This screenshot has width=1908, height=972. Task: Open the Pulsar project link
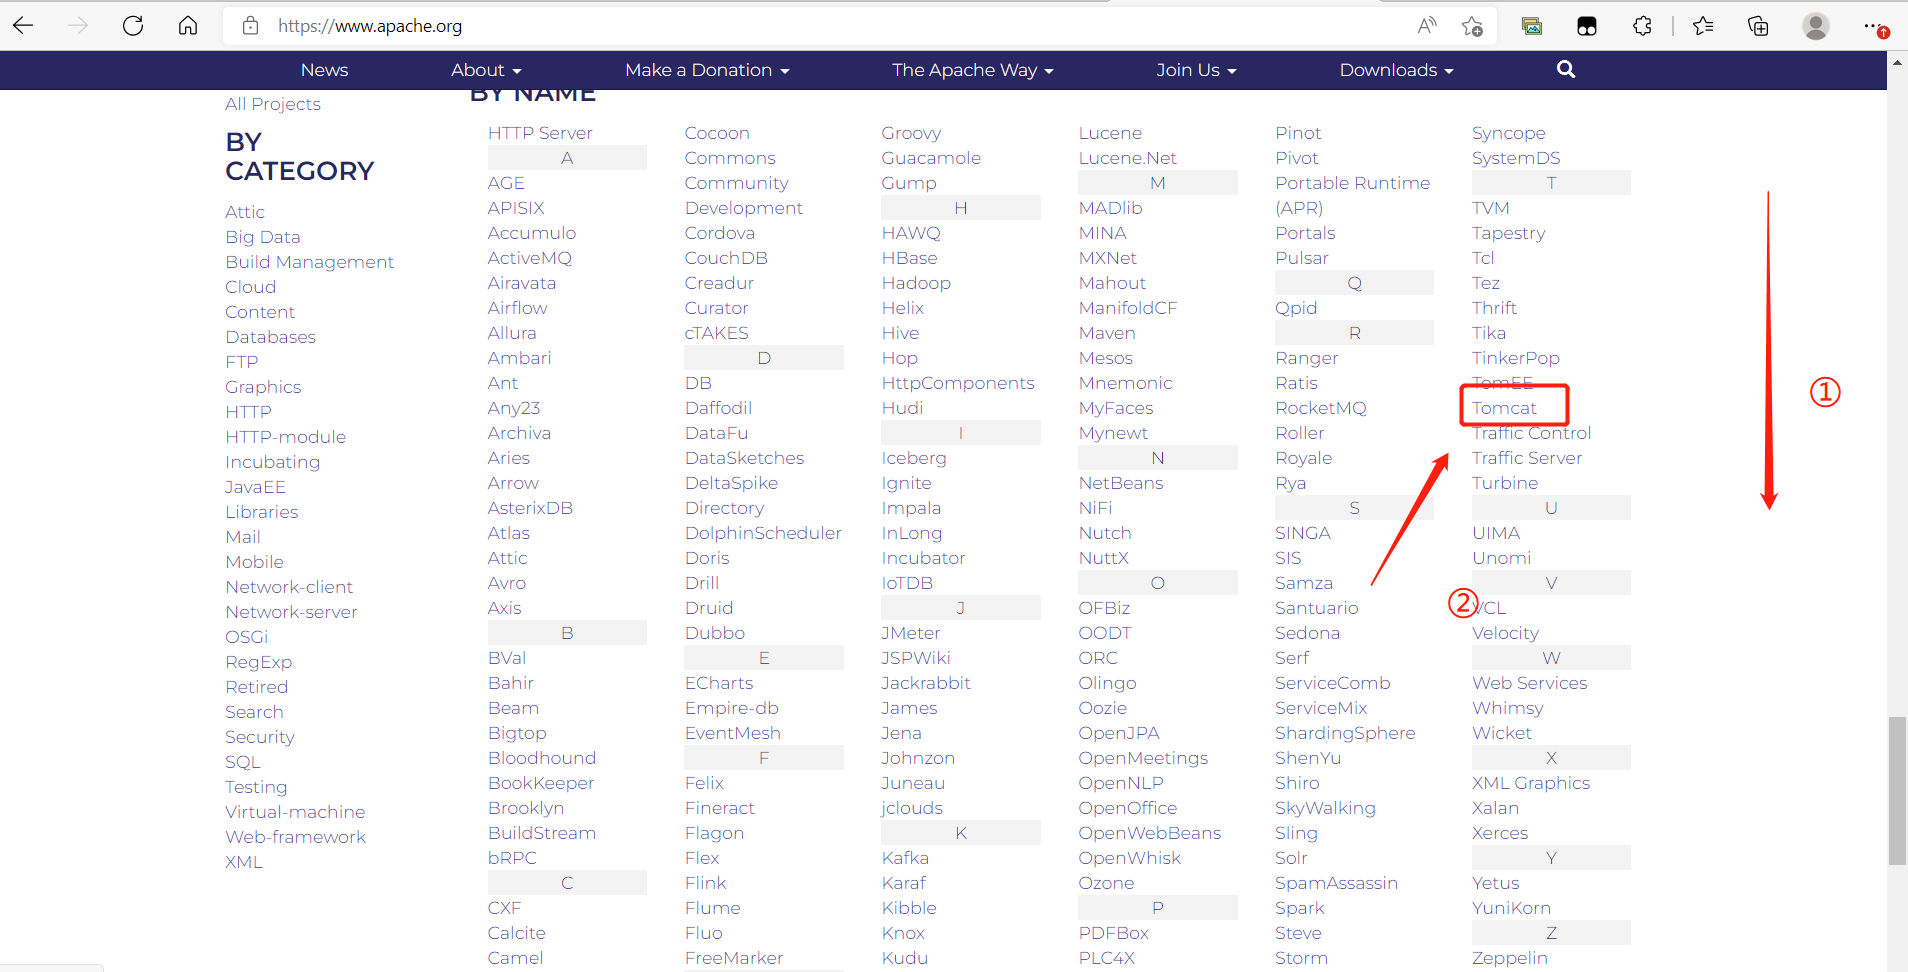[1302, 258]
